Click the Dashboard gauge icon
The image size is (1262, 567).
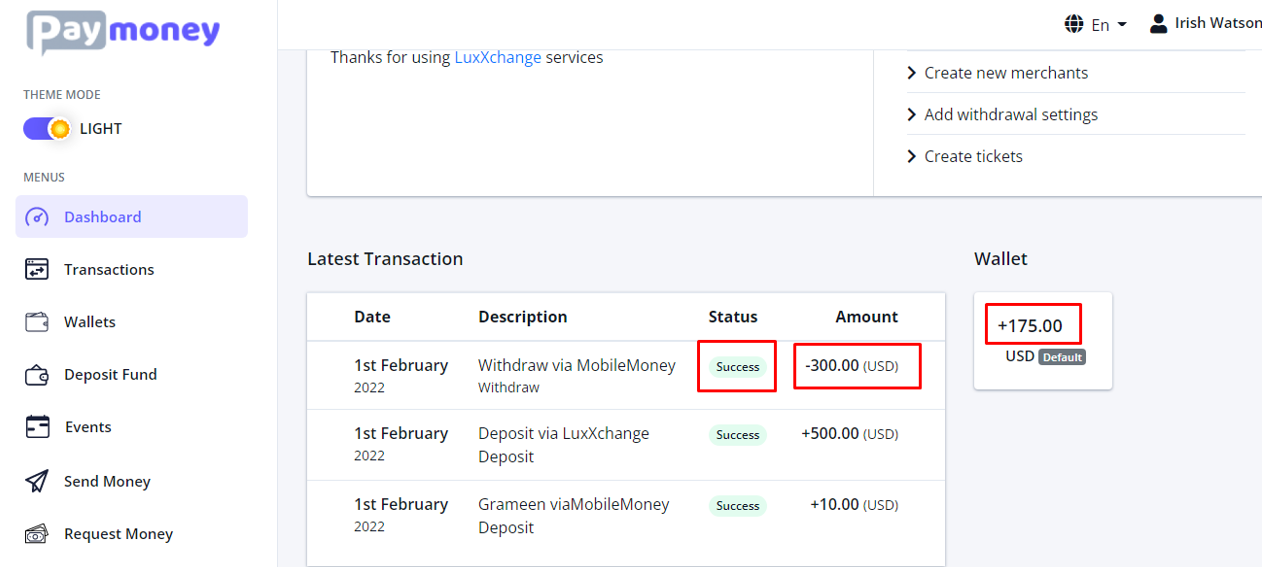click(37, 217)
